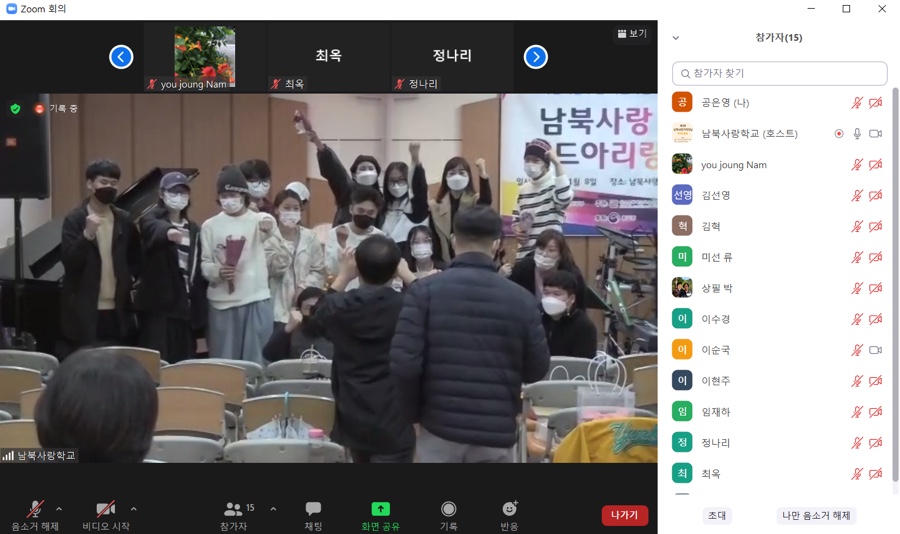The height and width of the screenshot is (534, 900).
Task: Maximize the Zoom 회의 window
Action: click(846, 9)
